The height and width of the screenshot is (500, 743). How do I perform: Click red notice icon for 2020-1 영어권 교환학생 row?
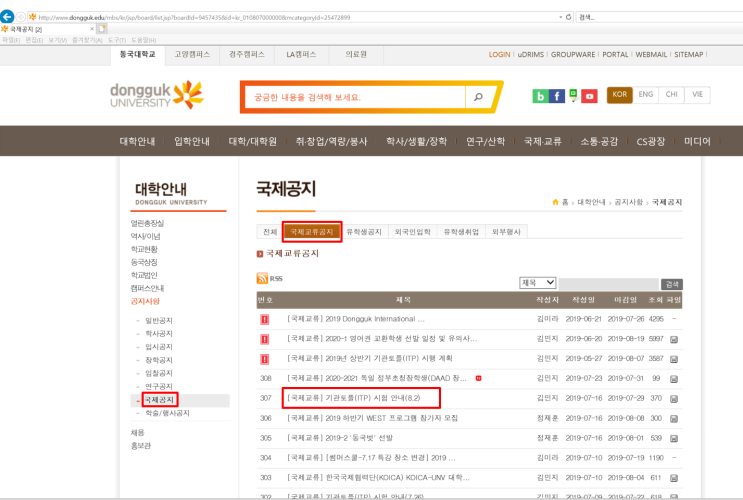tap(264, 339)
